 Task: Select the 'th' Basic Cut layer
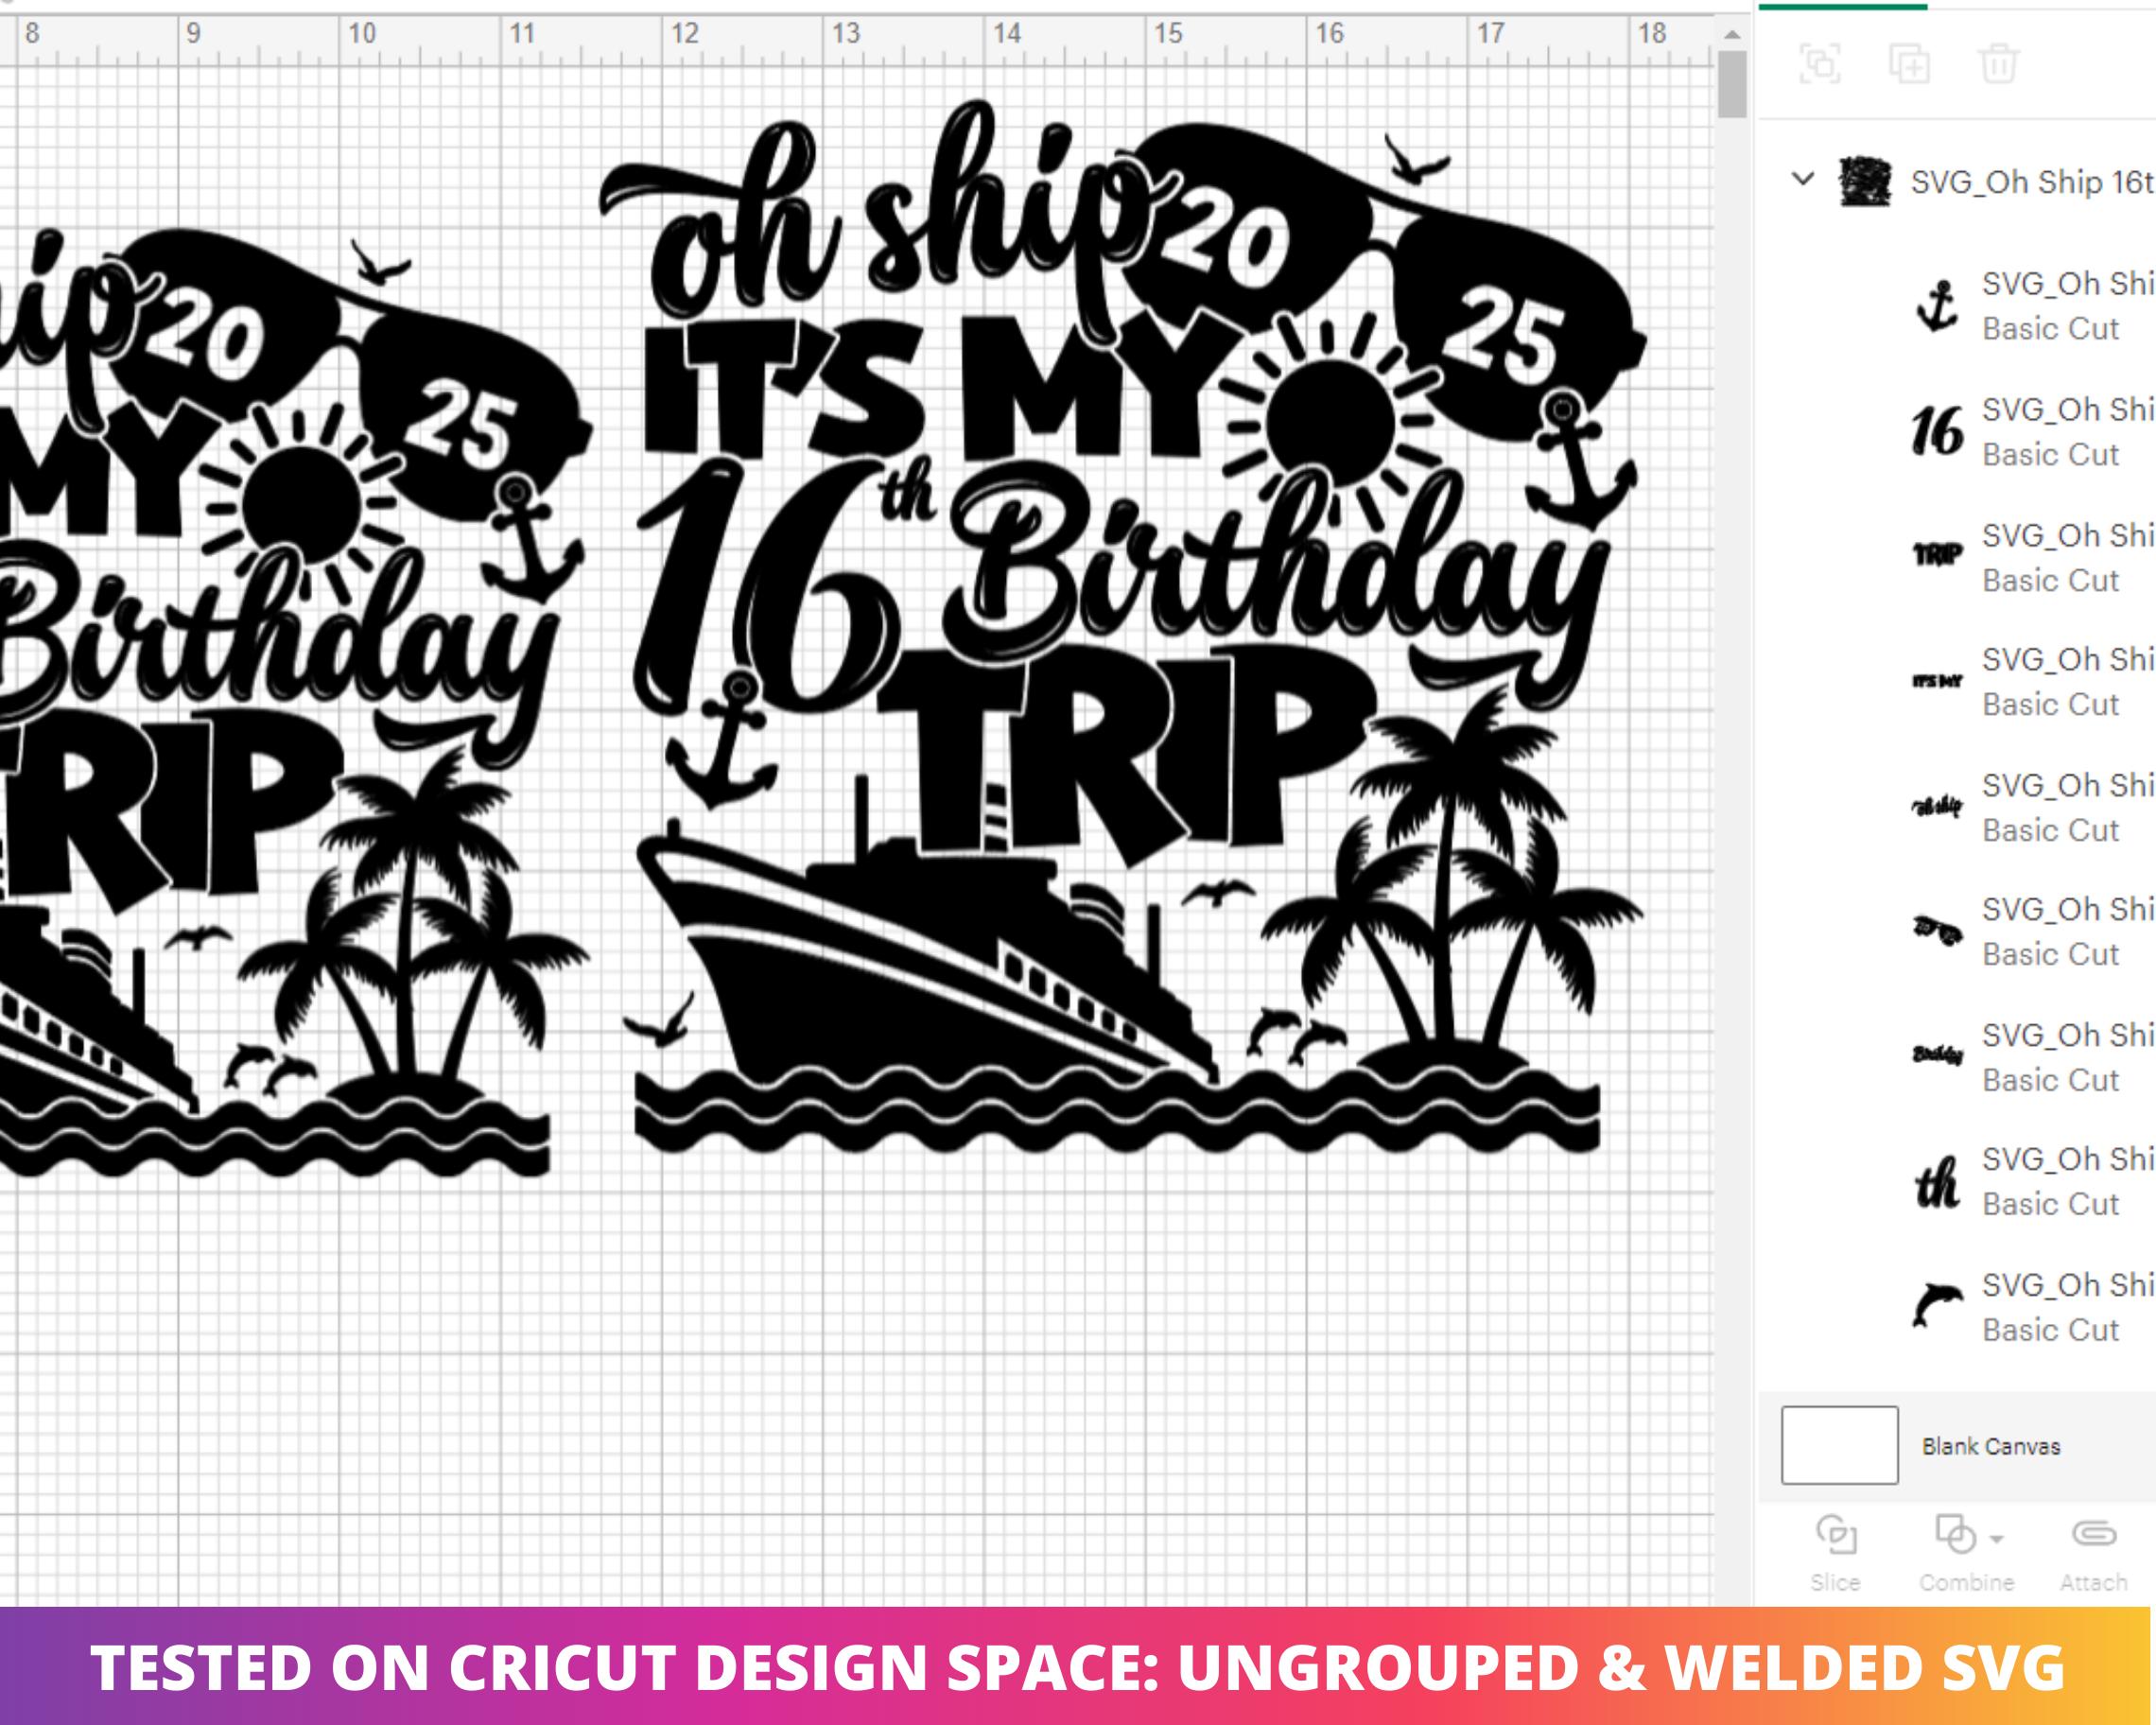click(x=2030, y=1182)
